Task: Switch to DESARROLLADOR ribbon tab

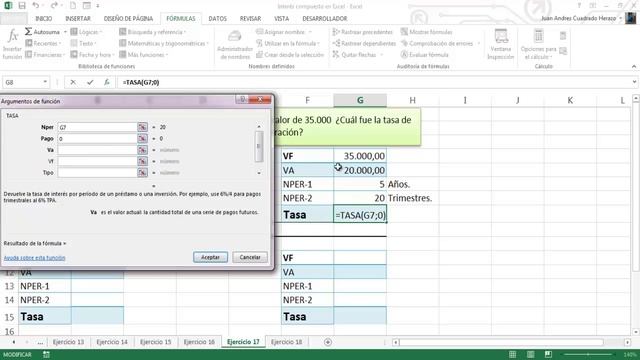Action: [325, 19]
